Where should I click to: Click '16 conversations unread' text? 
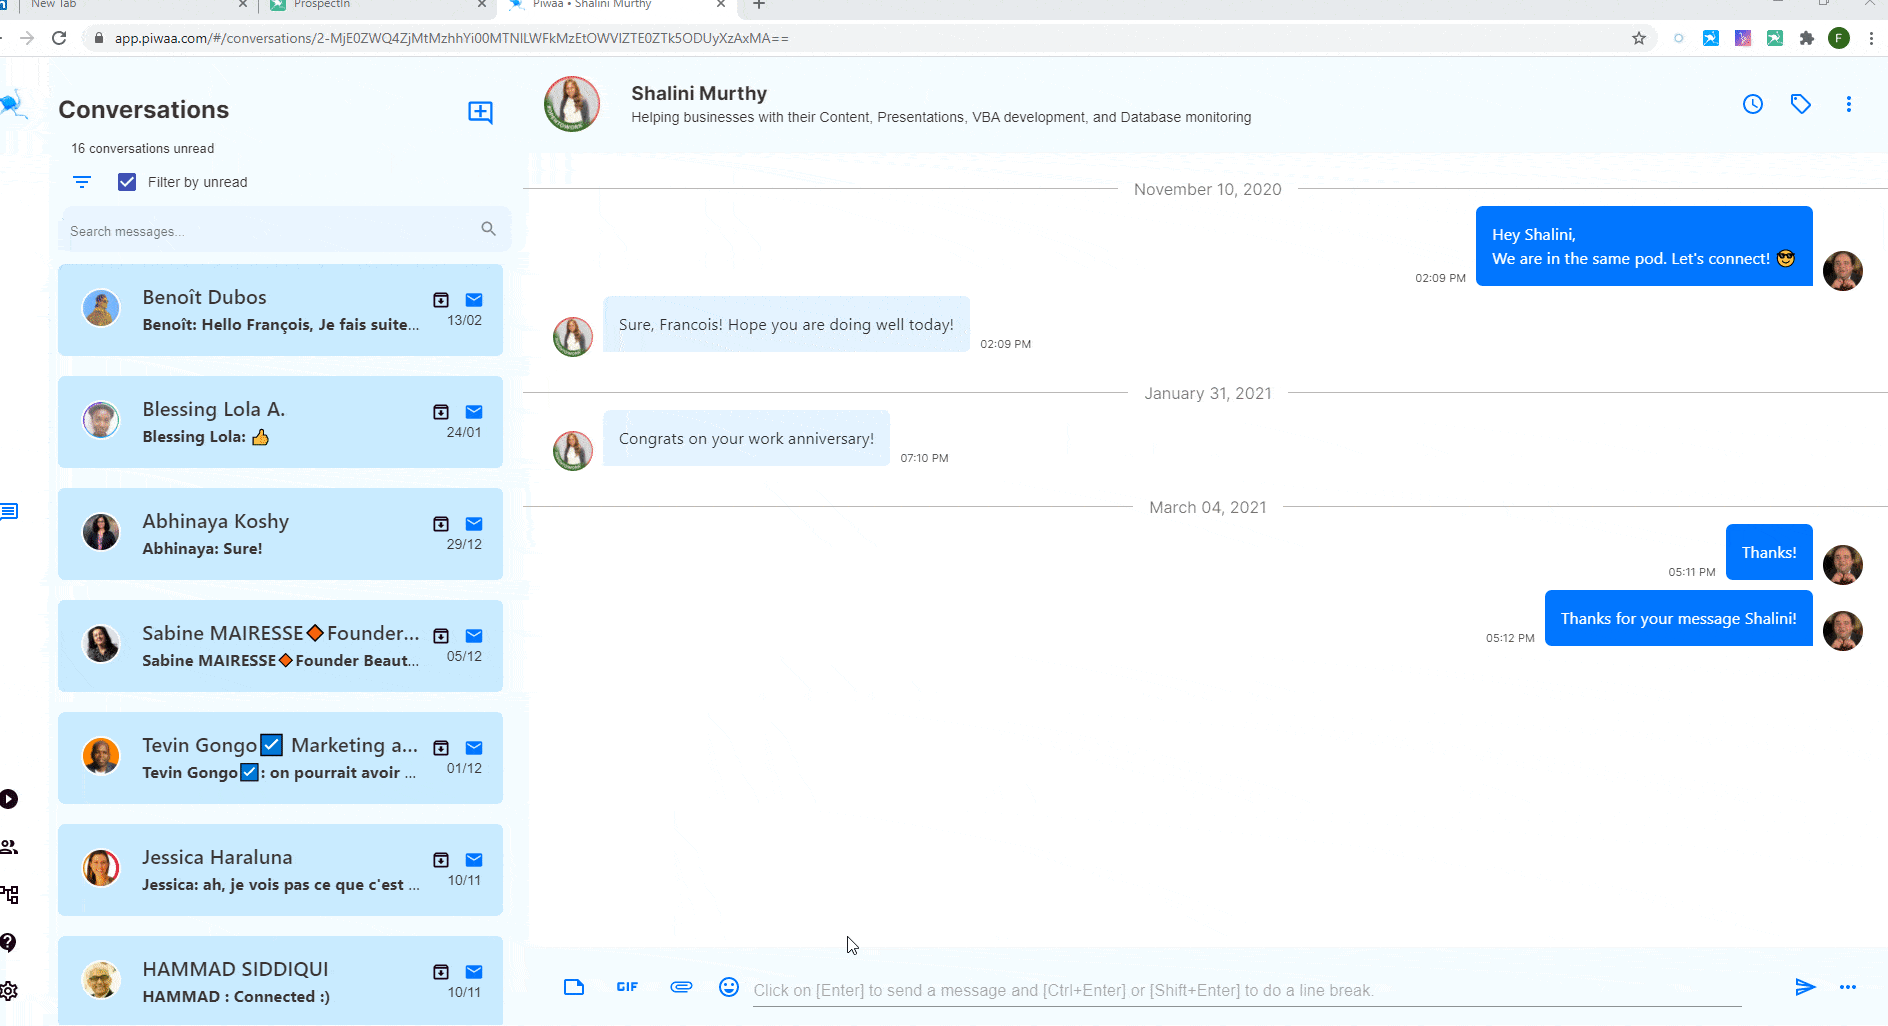tap(142, 148)
